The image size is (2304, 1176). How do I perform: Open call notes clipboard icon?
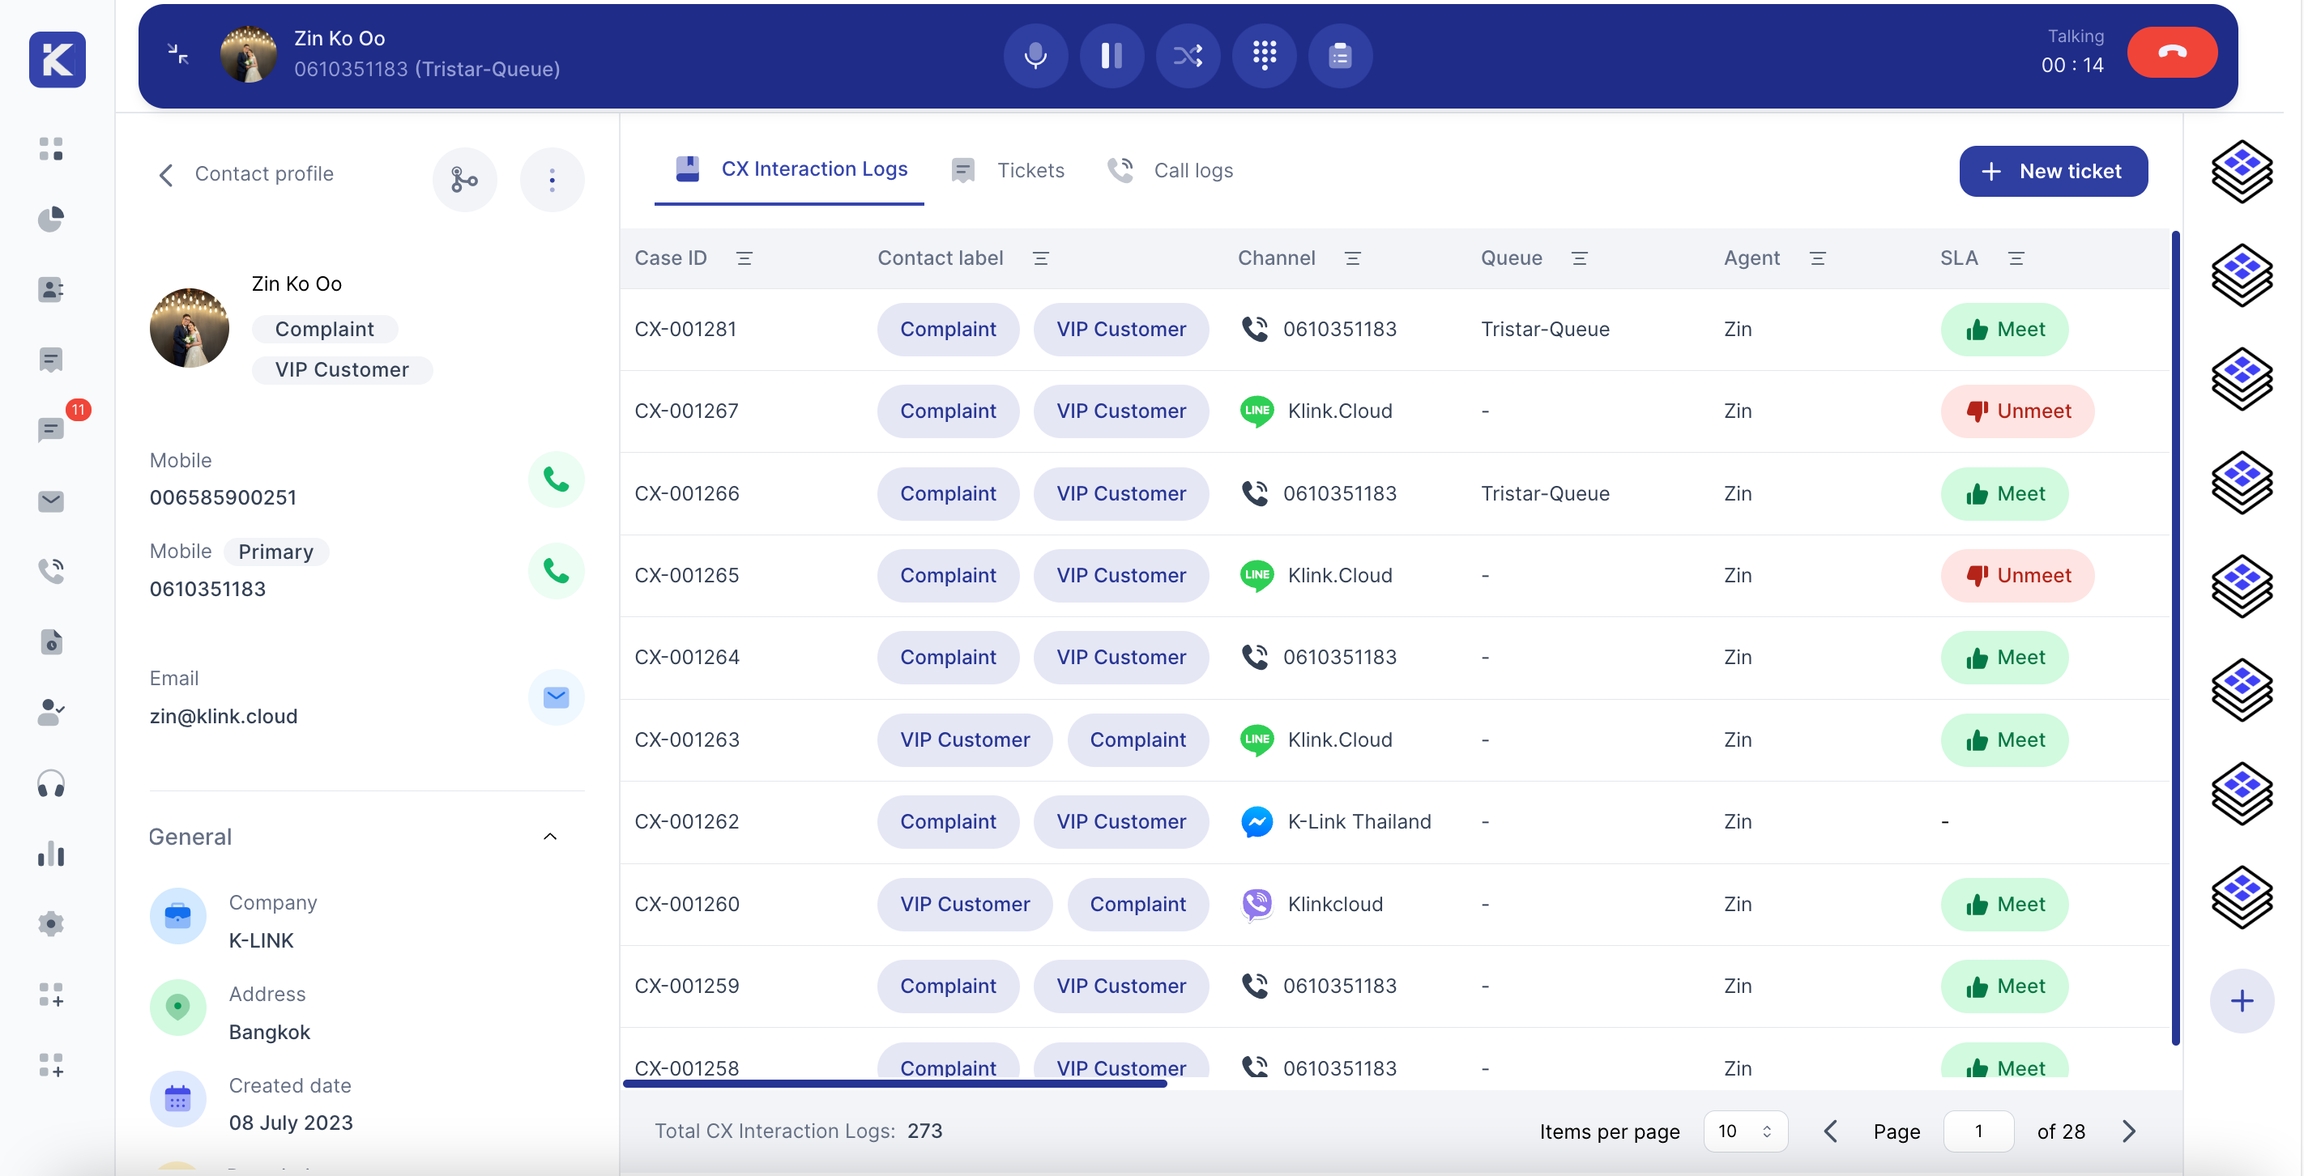tap(1340, 56)
